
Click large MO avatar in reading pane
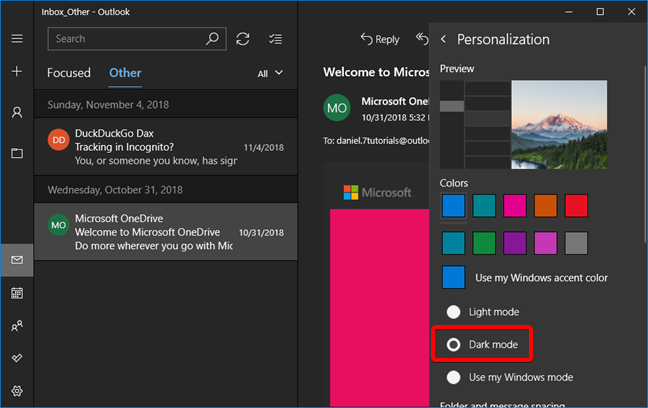[337, 108]
